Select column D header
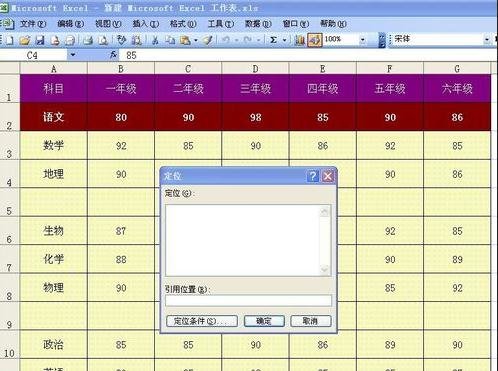Image resolution: width=498 pixels, height=371 pixels. [255, 69]
